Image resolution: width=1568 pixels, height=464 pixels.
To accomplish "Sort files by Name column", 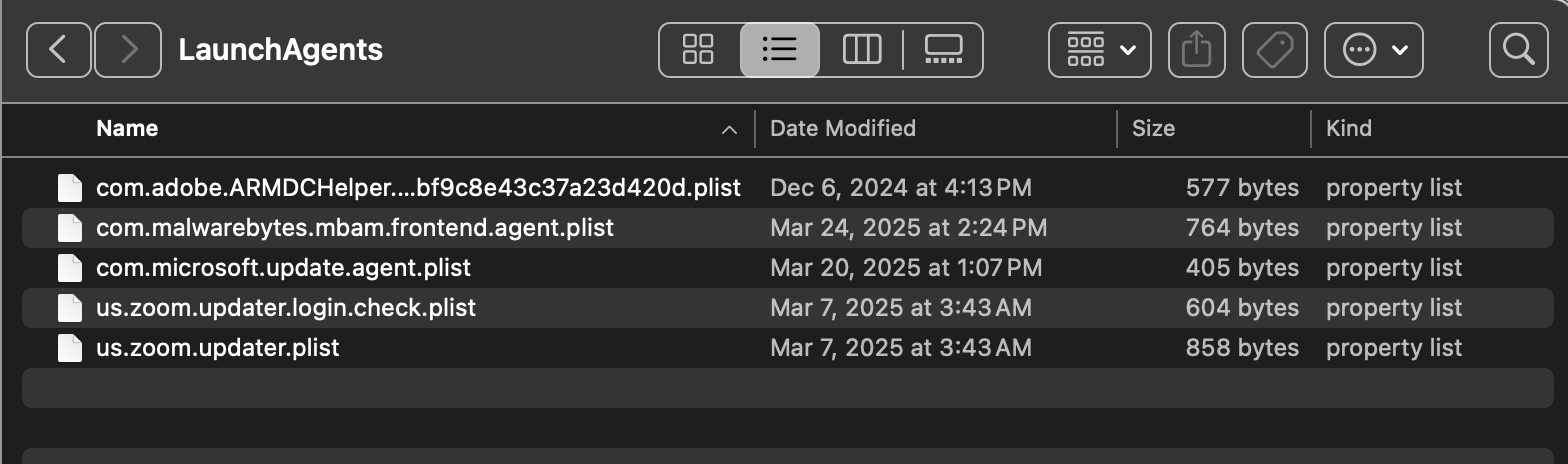I will (127, 128).
